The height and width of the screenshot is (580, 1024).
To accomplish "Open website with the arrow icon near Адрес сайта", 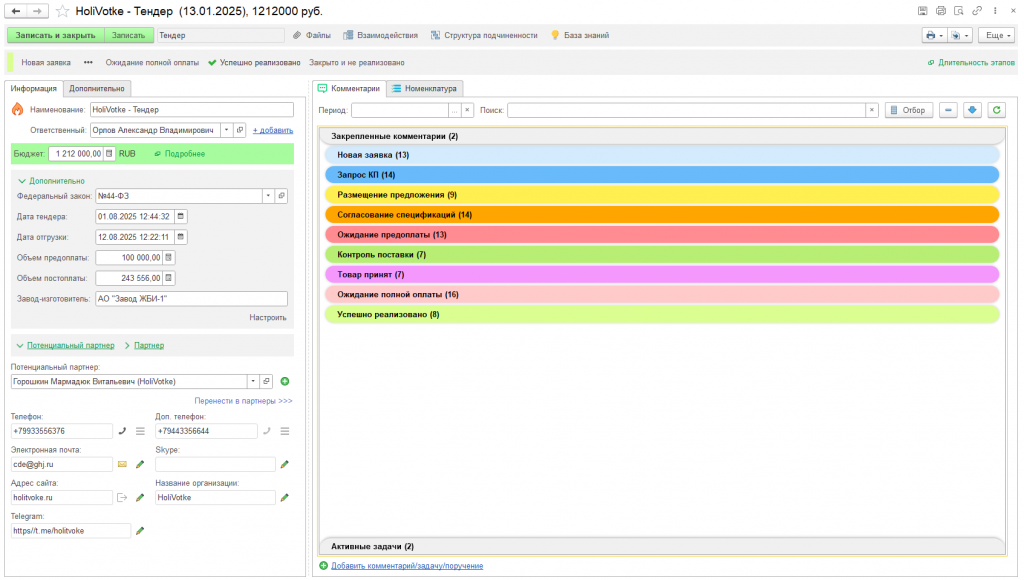I will tap(122, 497).
